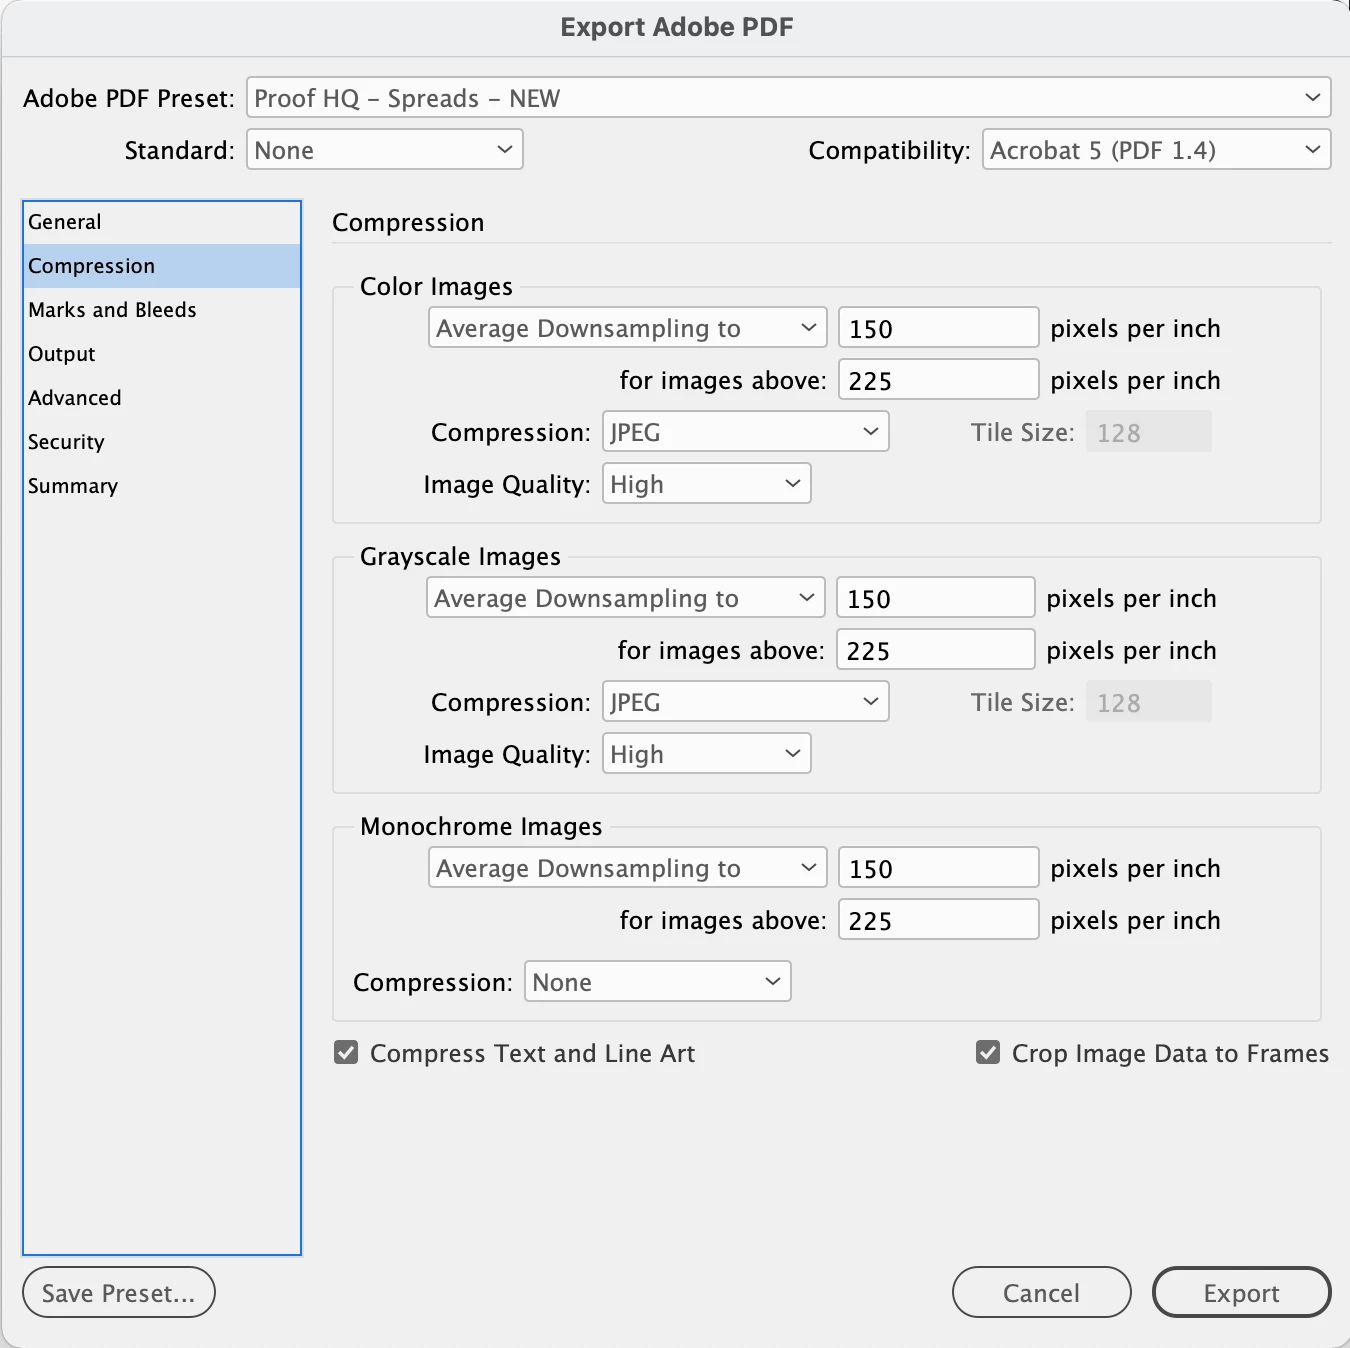Click Grayscale 'for images above' 225 field
Screen dimensions: 1350x1348
coord(935,650)
